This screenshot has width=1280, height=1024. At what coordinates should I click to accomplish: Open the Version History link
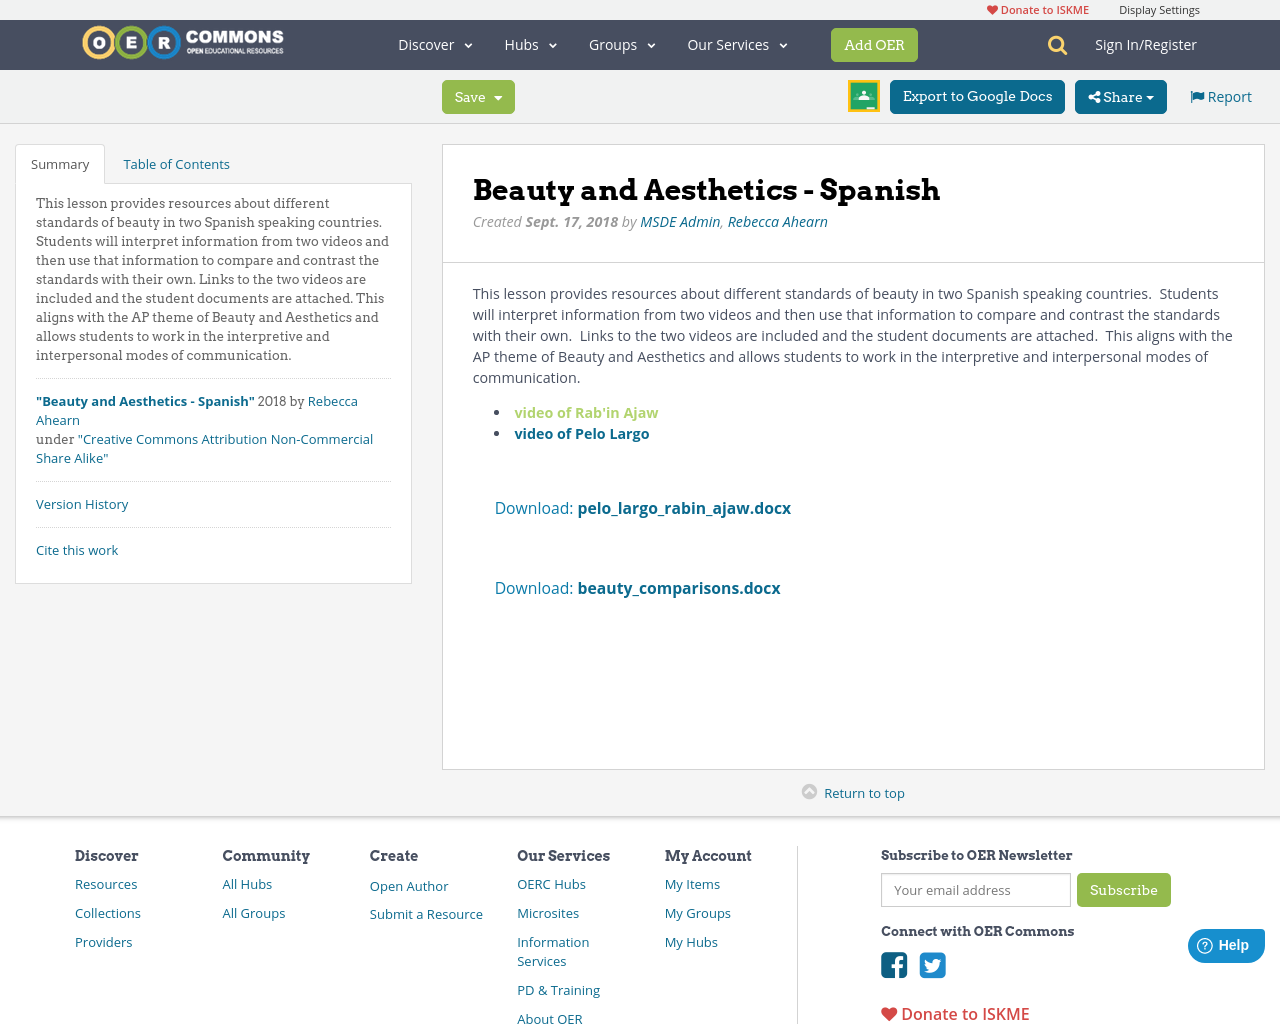[x=82, y=503]
